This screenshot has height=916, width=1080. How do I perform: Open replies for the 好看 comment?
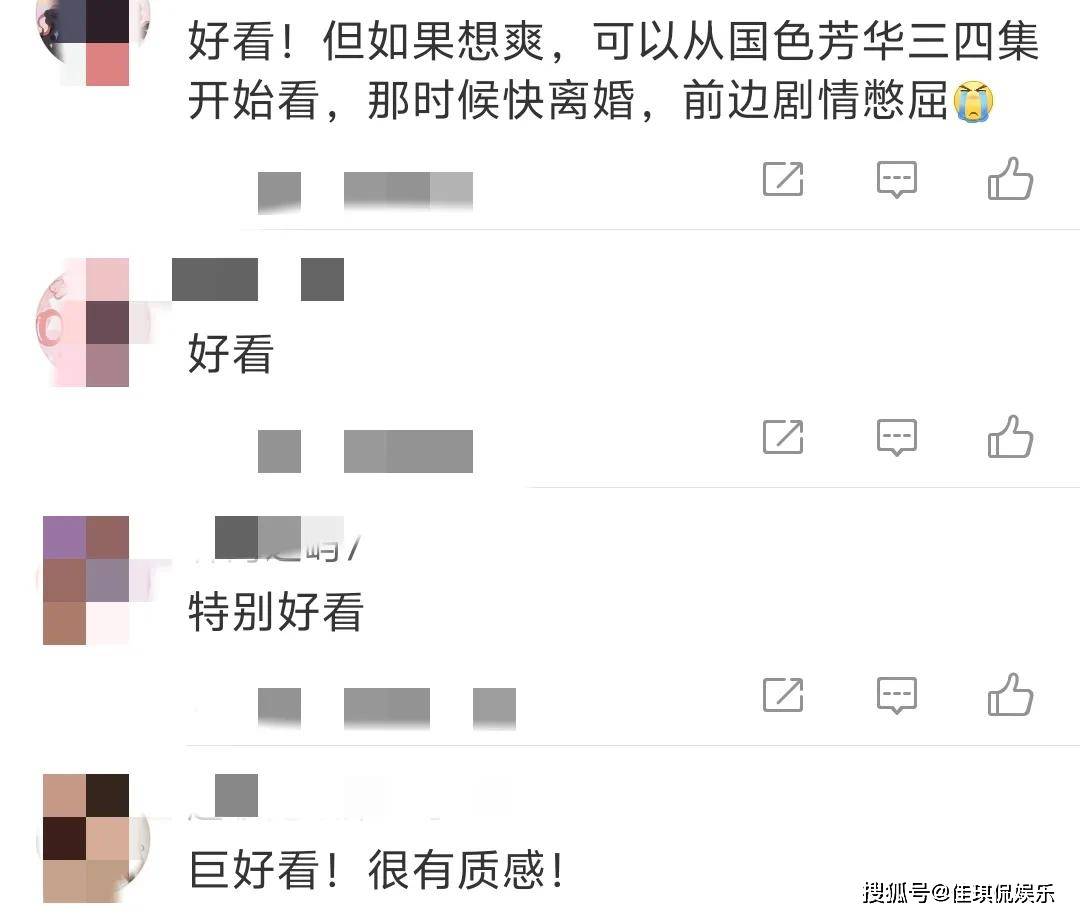point(897,437)
